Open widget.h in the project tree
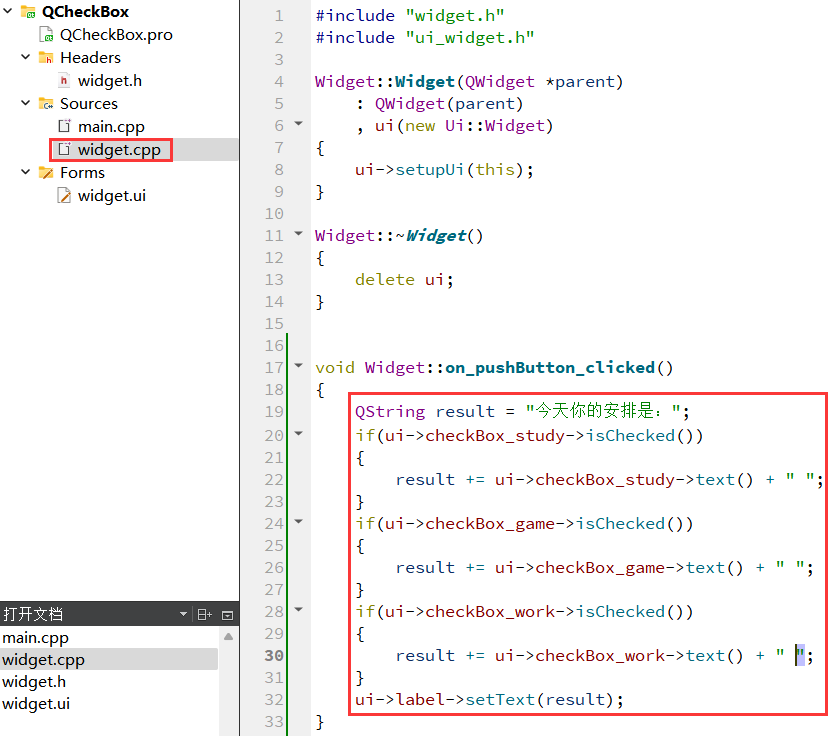The width and height of the screenshot is (839, 736). point(110,81)
